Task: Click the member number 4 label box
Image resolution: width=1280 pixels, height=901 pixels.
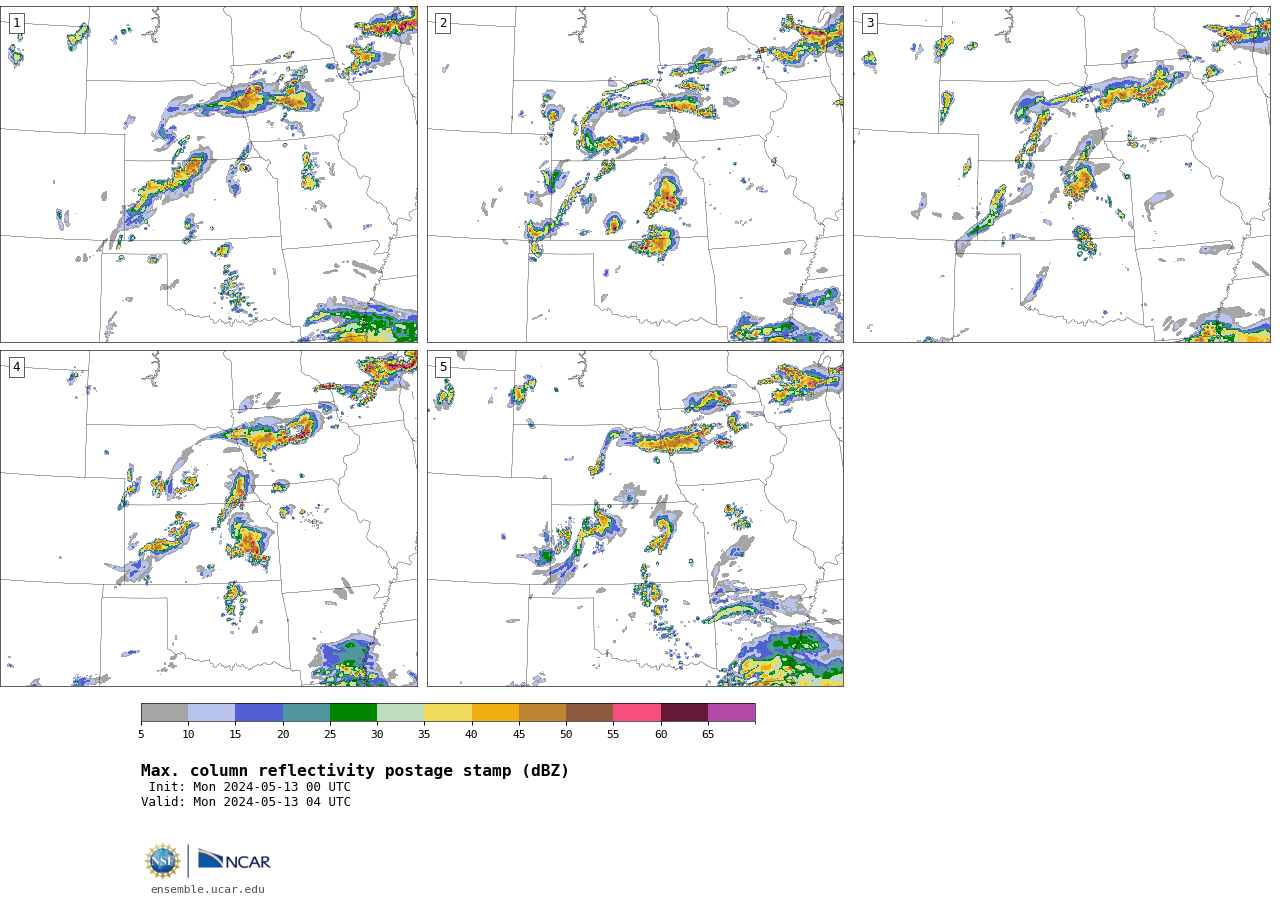Action: (x=16, y=367)
